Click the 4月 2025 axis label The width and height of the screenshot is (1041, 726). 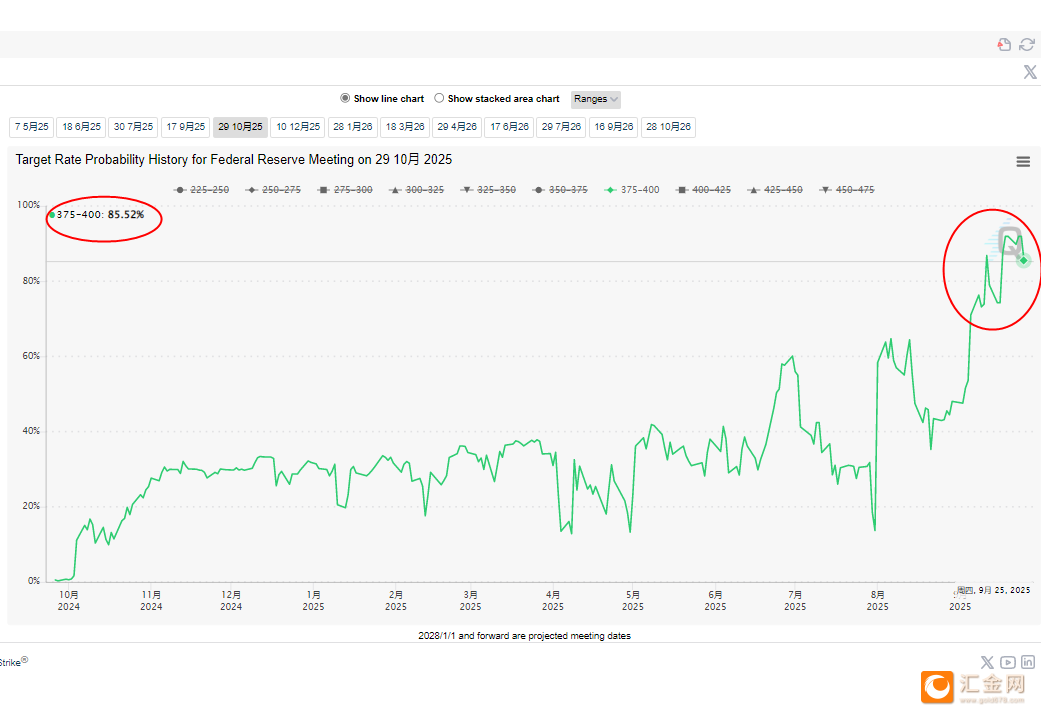coord(552,601)
